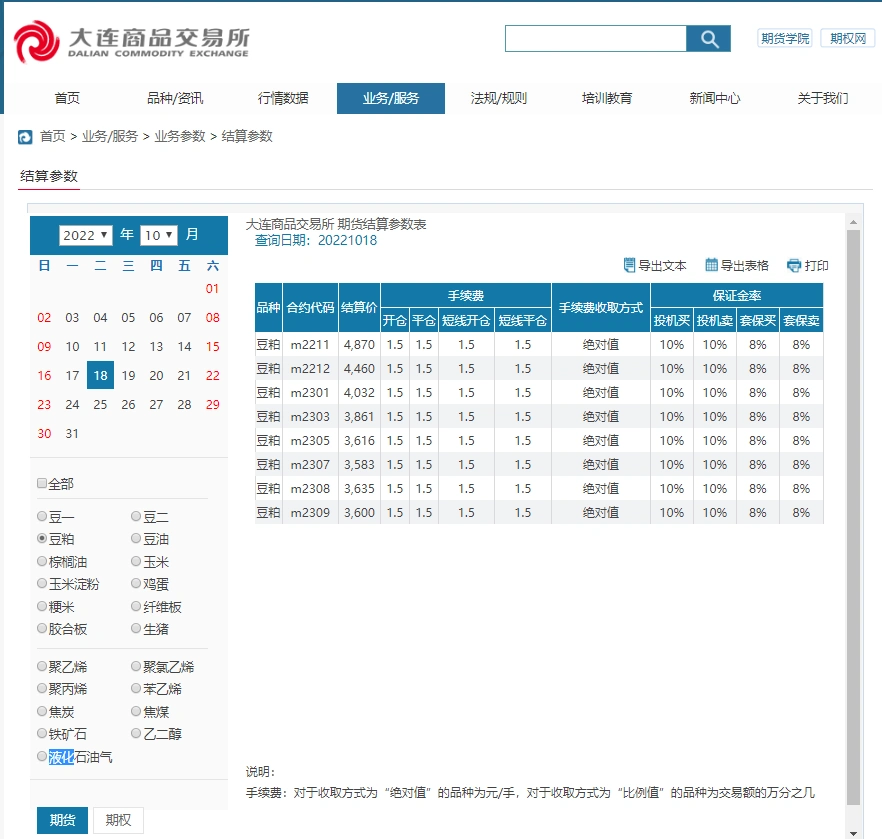Switch to the 期权 tab
The image size is (882, 839).
tap(117, 819)
